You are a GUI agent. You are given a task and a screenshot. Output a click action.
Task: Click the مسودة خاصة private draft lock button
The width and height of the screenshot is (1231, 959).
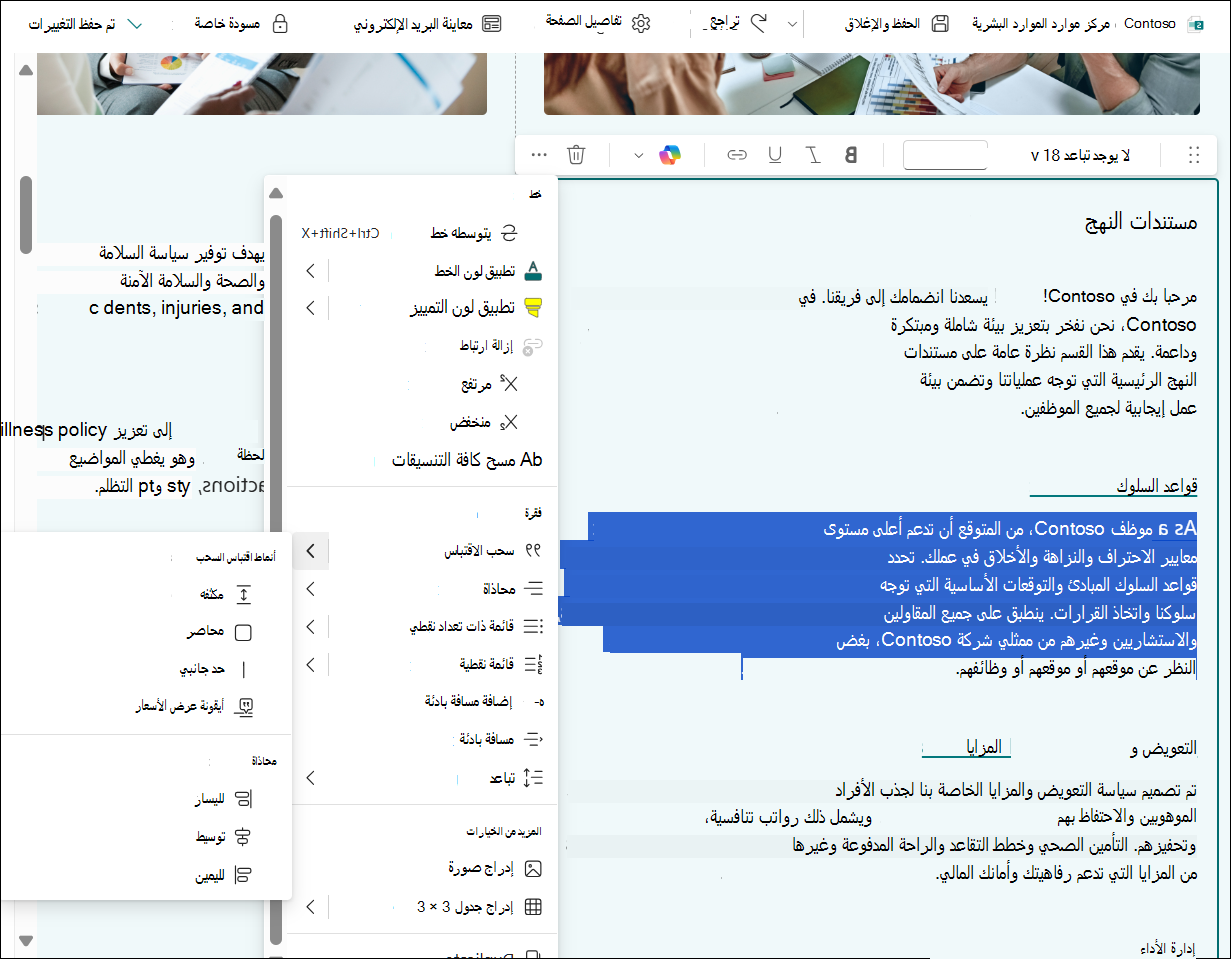pyautogui.click(x=240, y=23)
